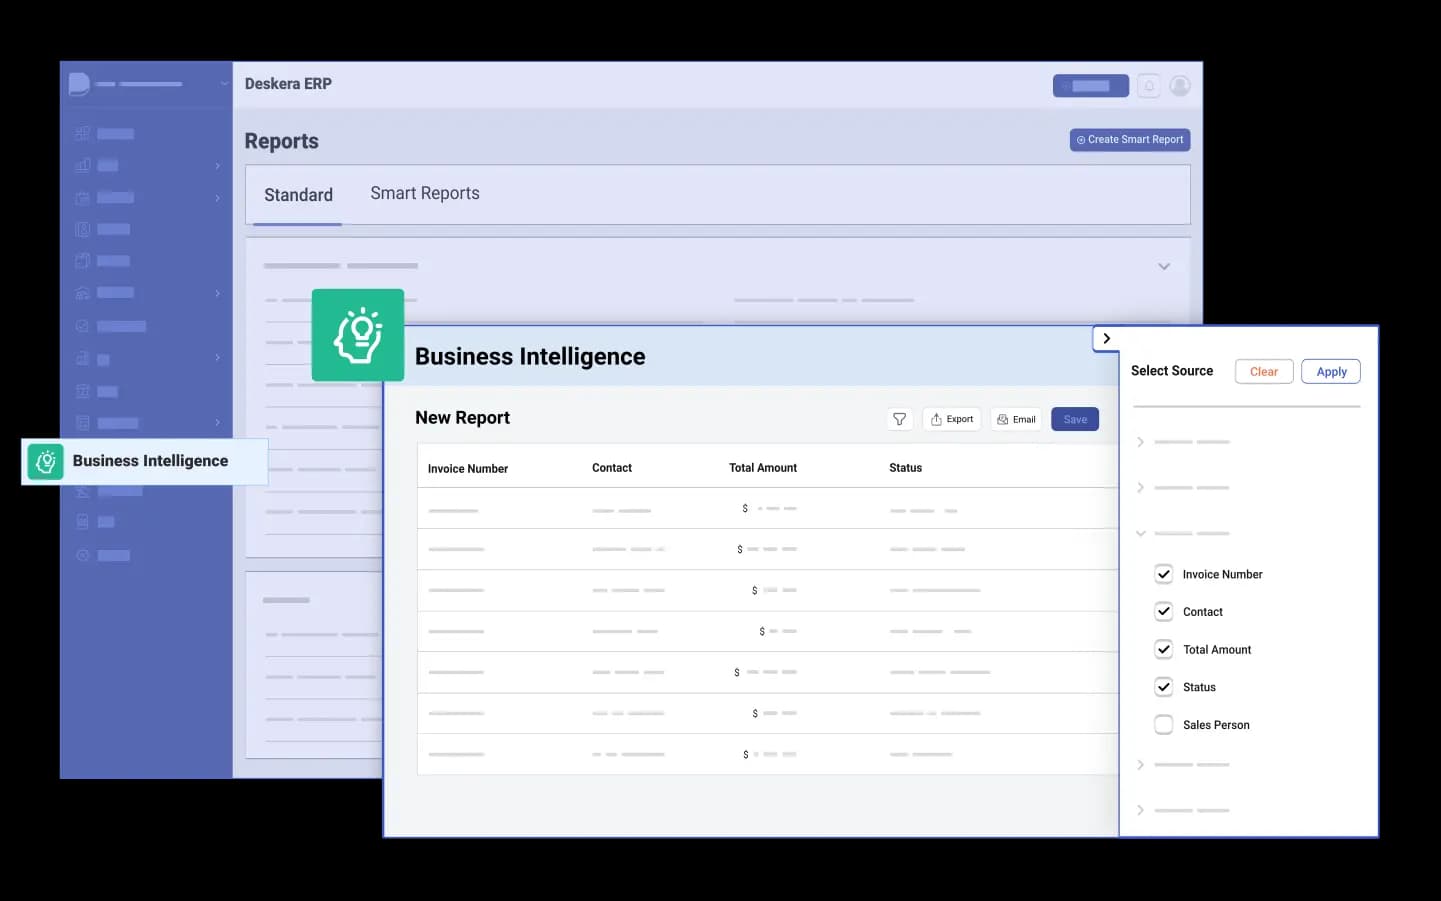Expand the first source group in Select Source
The height and width of the screenshot is (901, 1441).
tap(1140, 442)
